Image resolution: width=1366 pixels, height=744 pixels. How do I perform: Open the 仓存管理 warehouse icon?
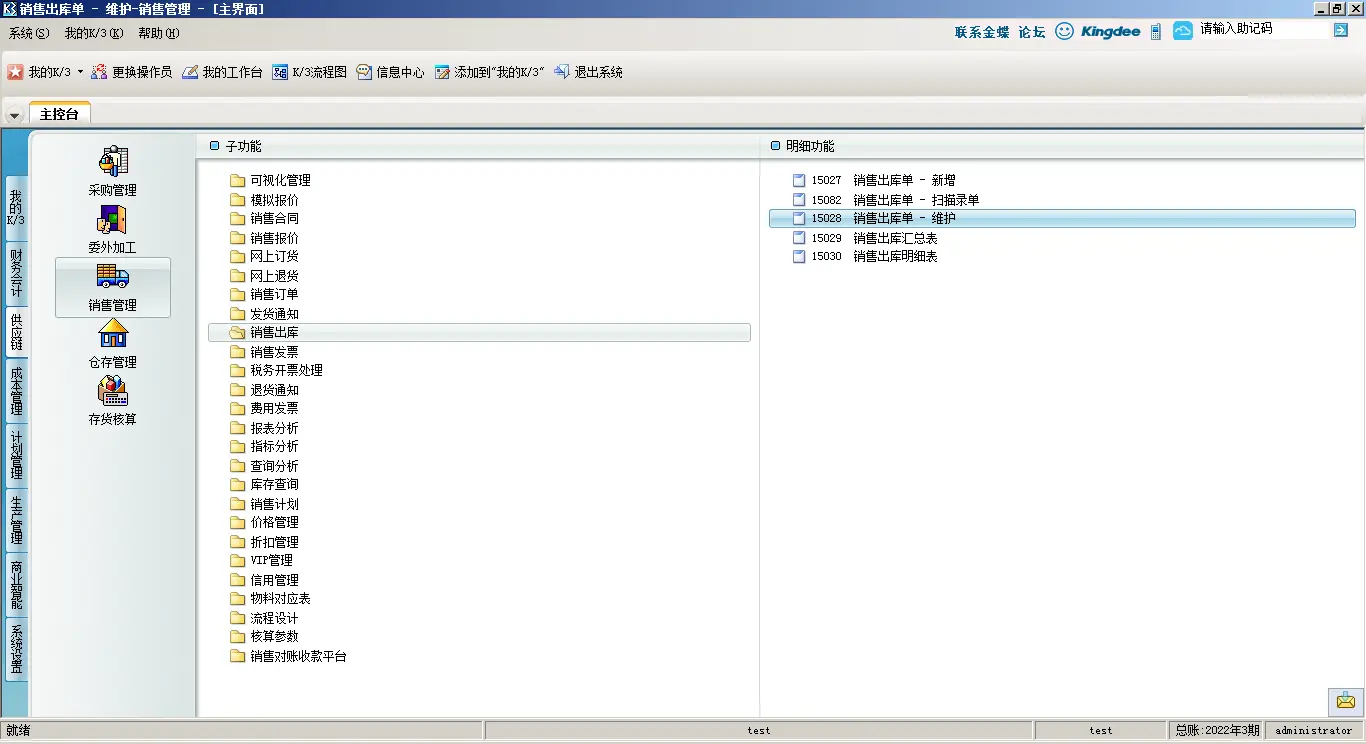pos(112,334)
